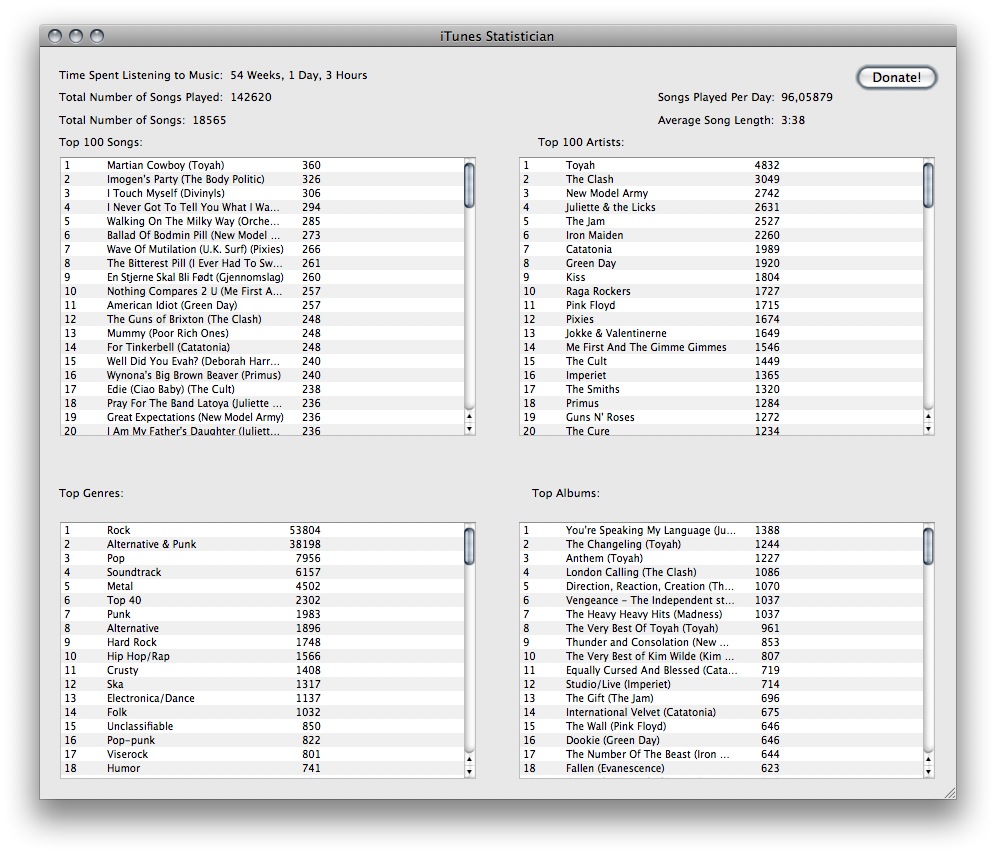Click the Top Genres scrollbar thumb
The width and height of the screenshot is (996, 854).
point(469,546)
